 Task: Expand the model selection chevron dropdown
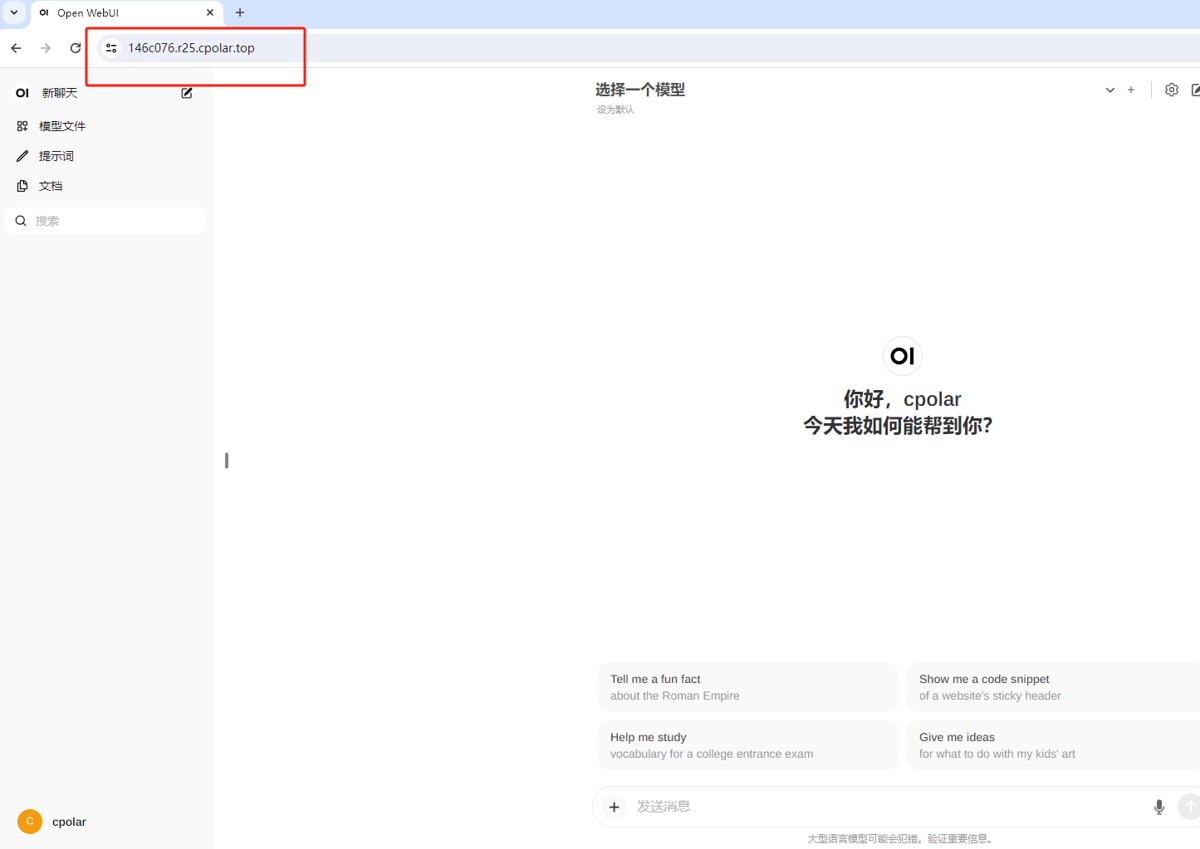1110,90
